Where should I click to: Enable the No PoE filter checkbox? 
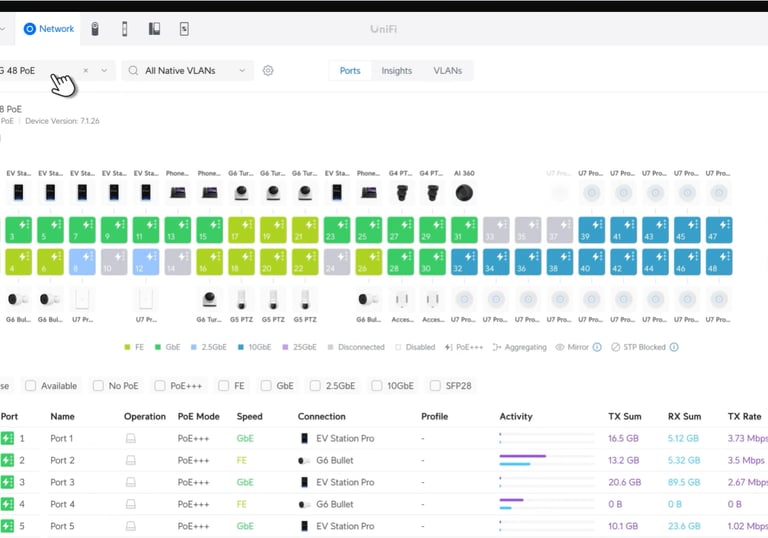pyautogui.click(x=98, y=386)
